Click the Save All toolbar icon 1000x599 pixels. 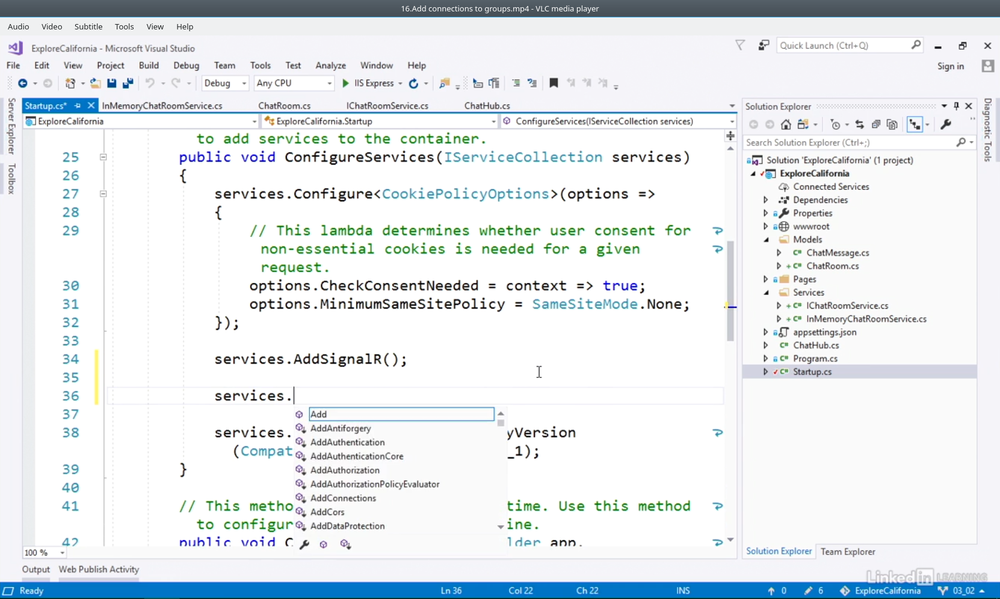pyautogui.click(x=127, y=84)
